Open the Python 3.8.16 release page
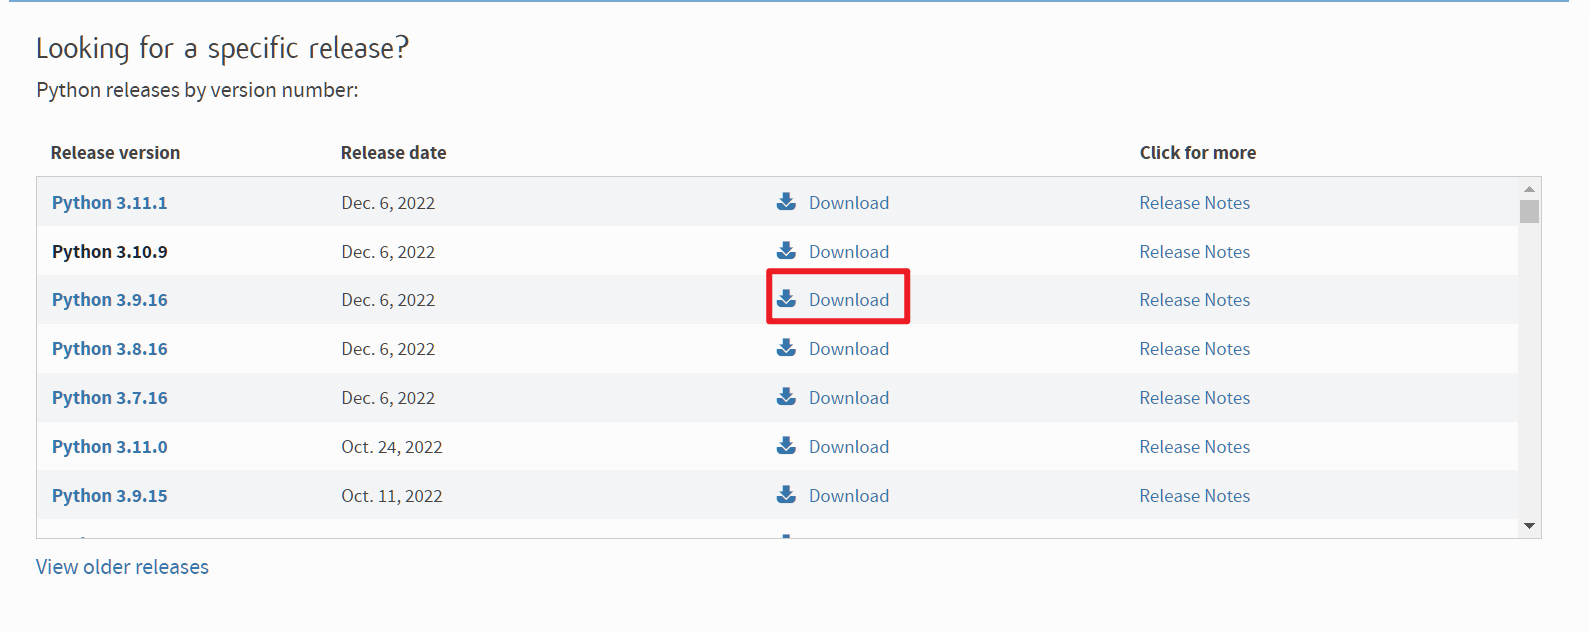 click(x=110, y=349)
